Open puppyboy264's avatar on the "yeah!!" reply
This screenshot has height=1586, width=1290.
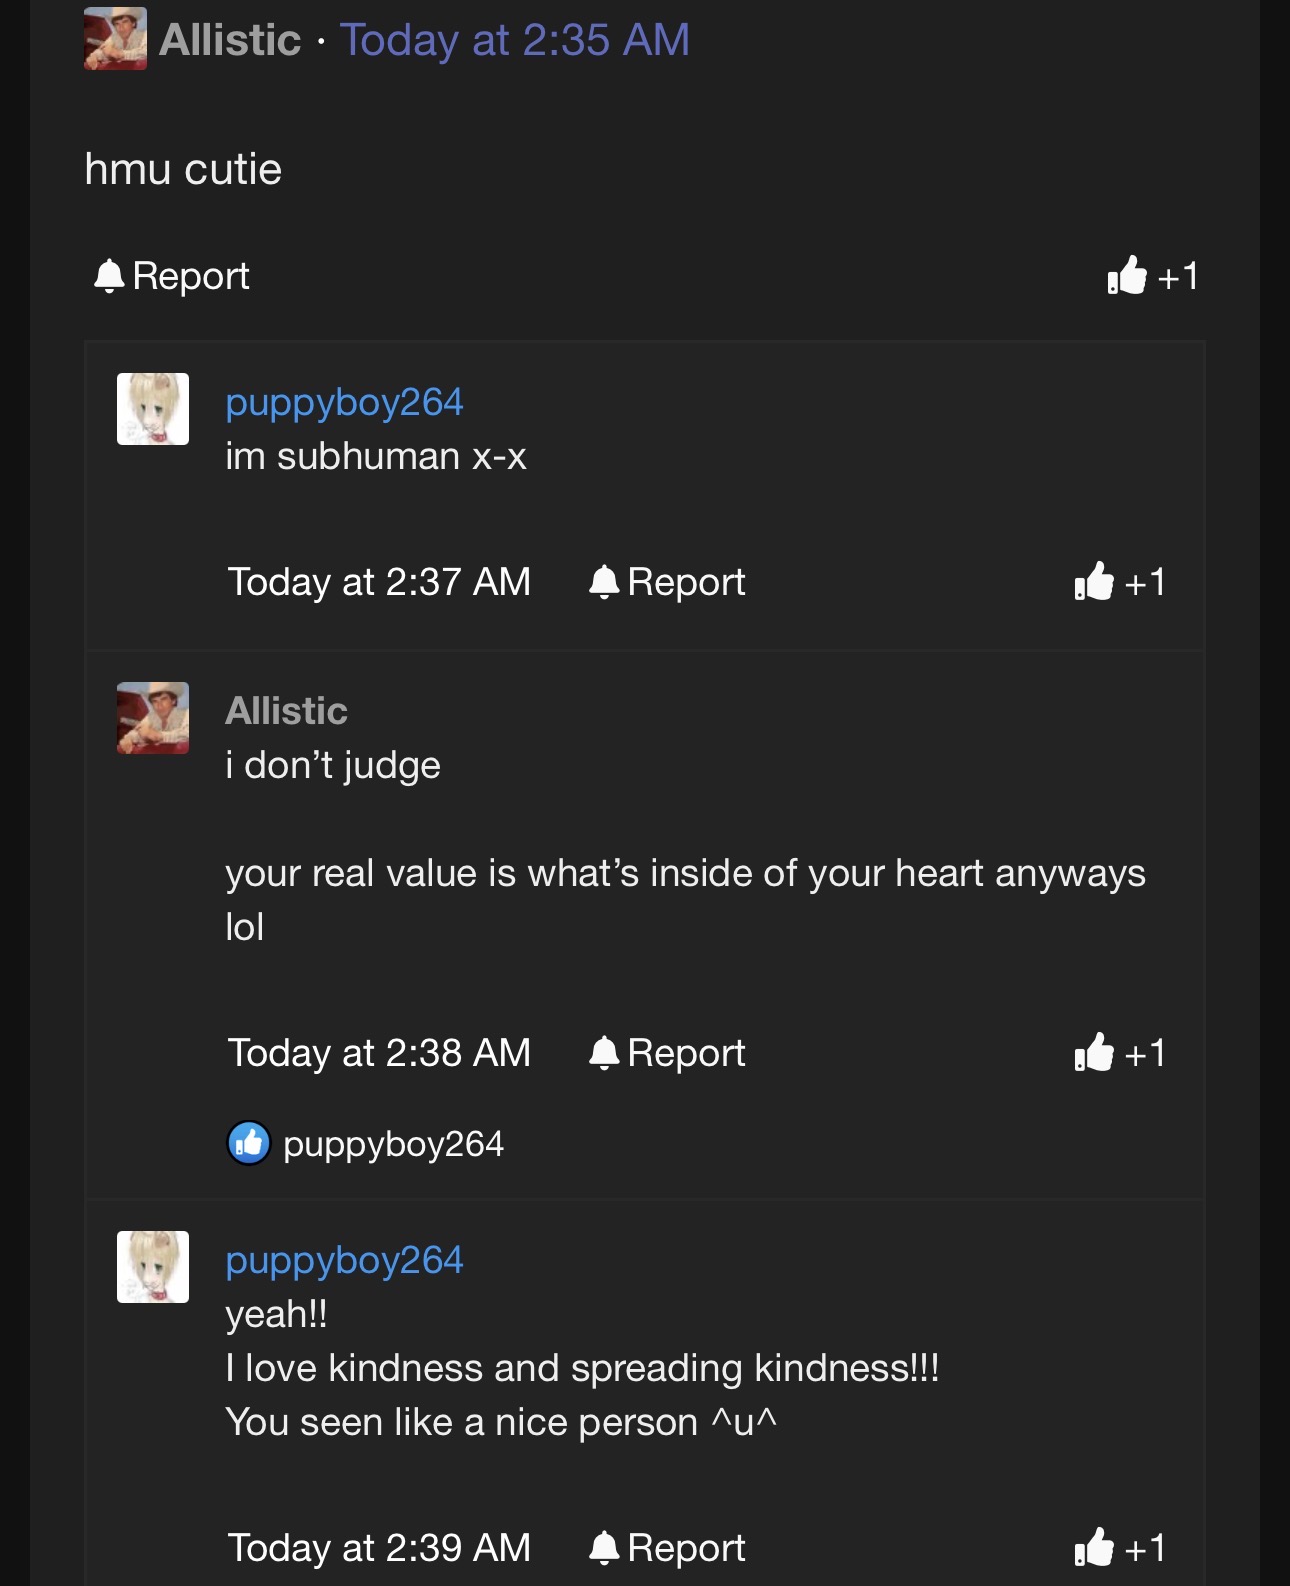pyautogui.click(x=153, y=1267)
